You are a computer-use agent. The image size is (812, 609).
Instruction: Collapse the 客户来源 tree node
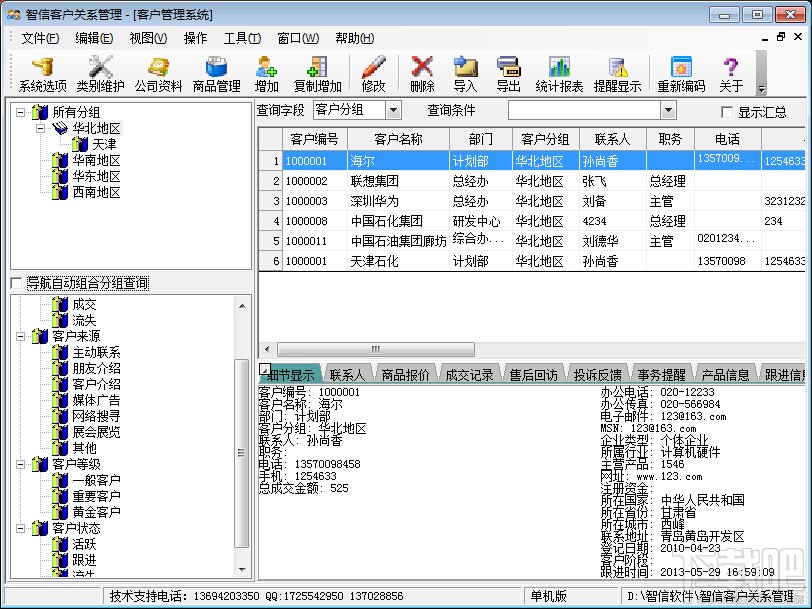pyautogui.click(x=22, y=336)
